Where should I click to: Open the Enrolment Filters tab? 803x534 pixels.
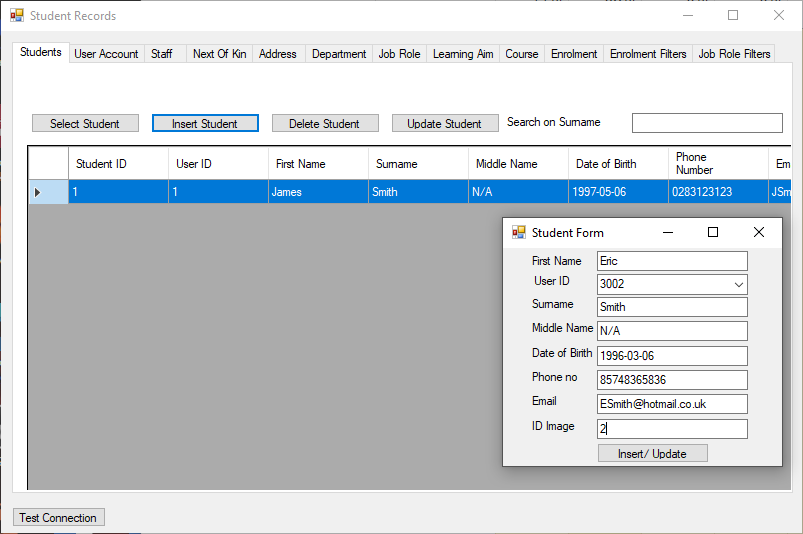(x=648, y=54)
